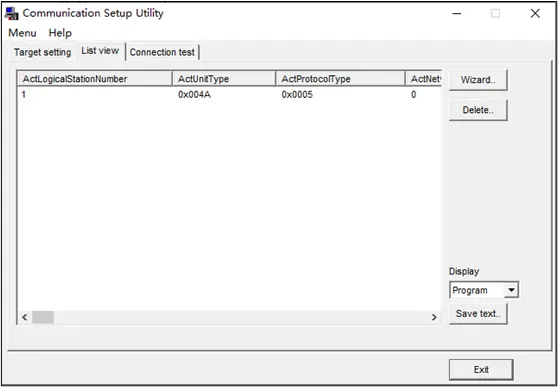The image size is (558, 387).
Task: Click the horizontal scrollbar right arrow
Action: click(x=434, y=317)
